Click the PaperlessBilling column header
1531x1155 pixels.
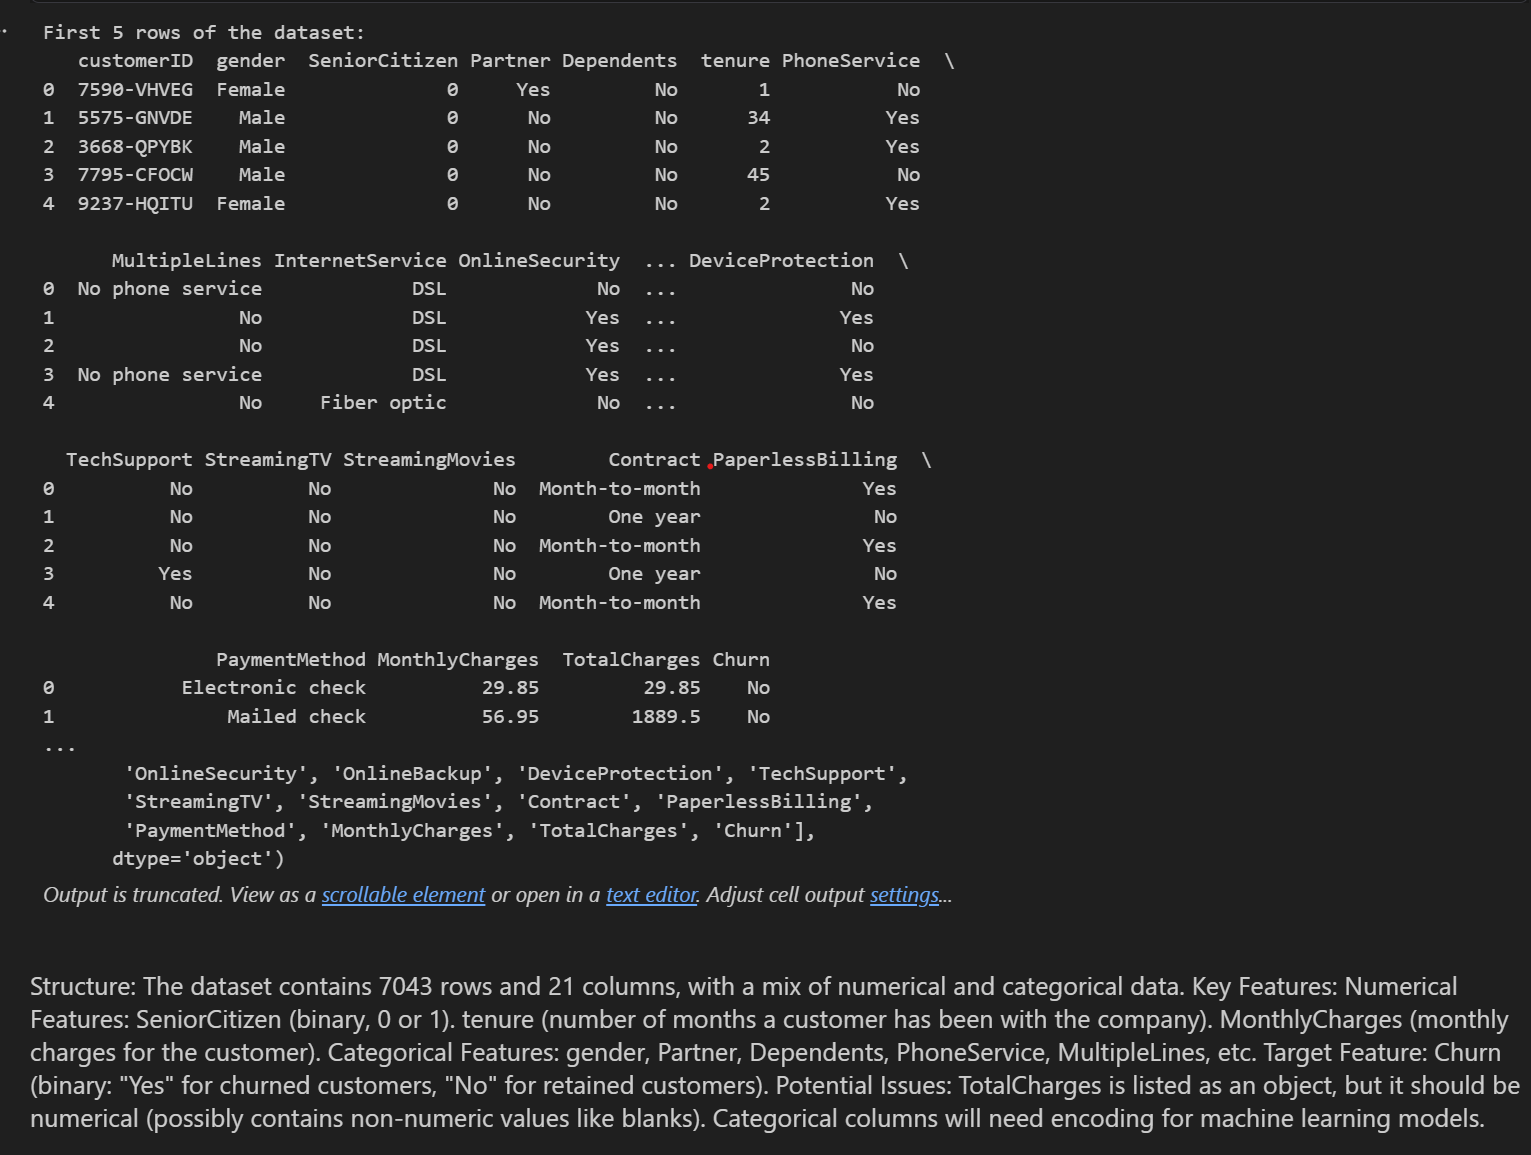pos(805,459)
